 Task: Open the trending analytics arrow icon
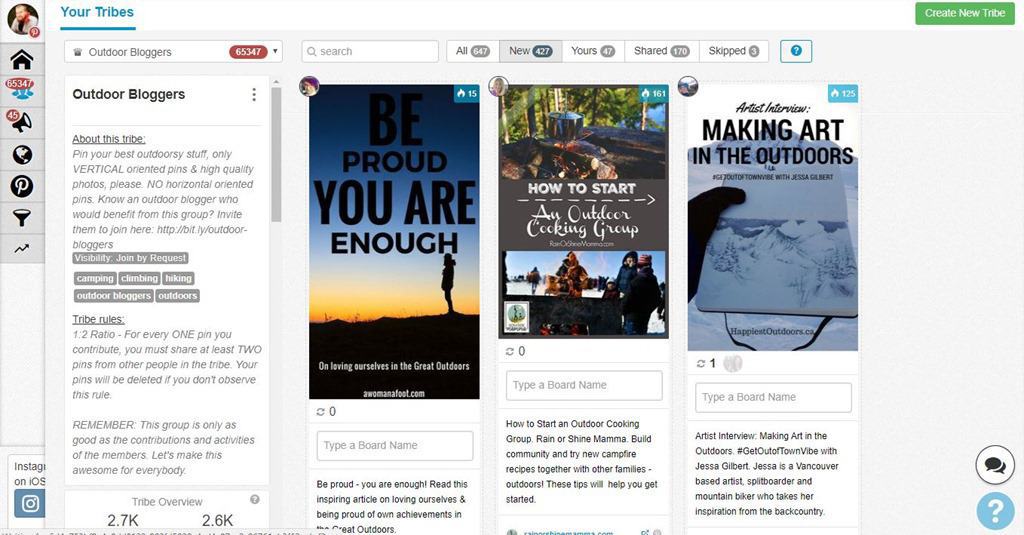coord(22,248)
